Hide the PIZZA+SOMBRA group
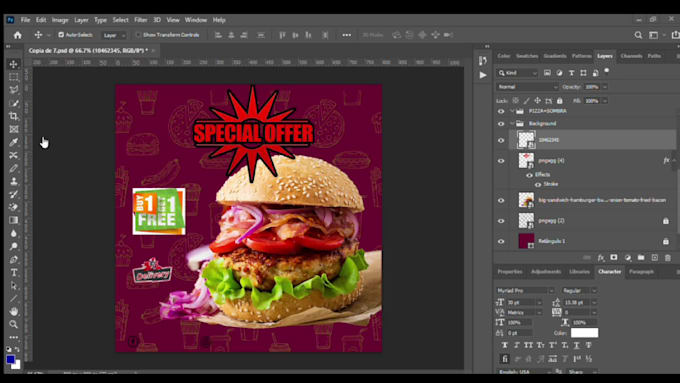The height and width of the screenshot is (383, 680). pos(501,111)
